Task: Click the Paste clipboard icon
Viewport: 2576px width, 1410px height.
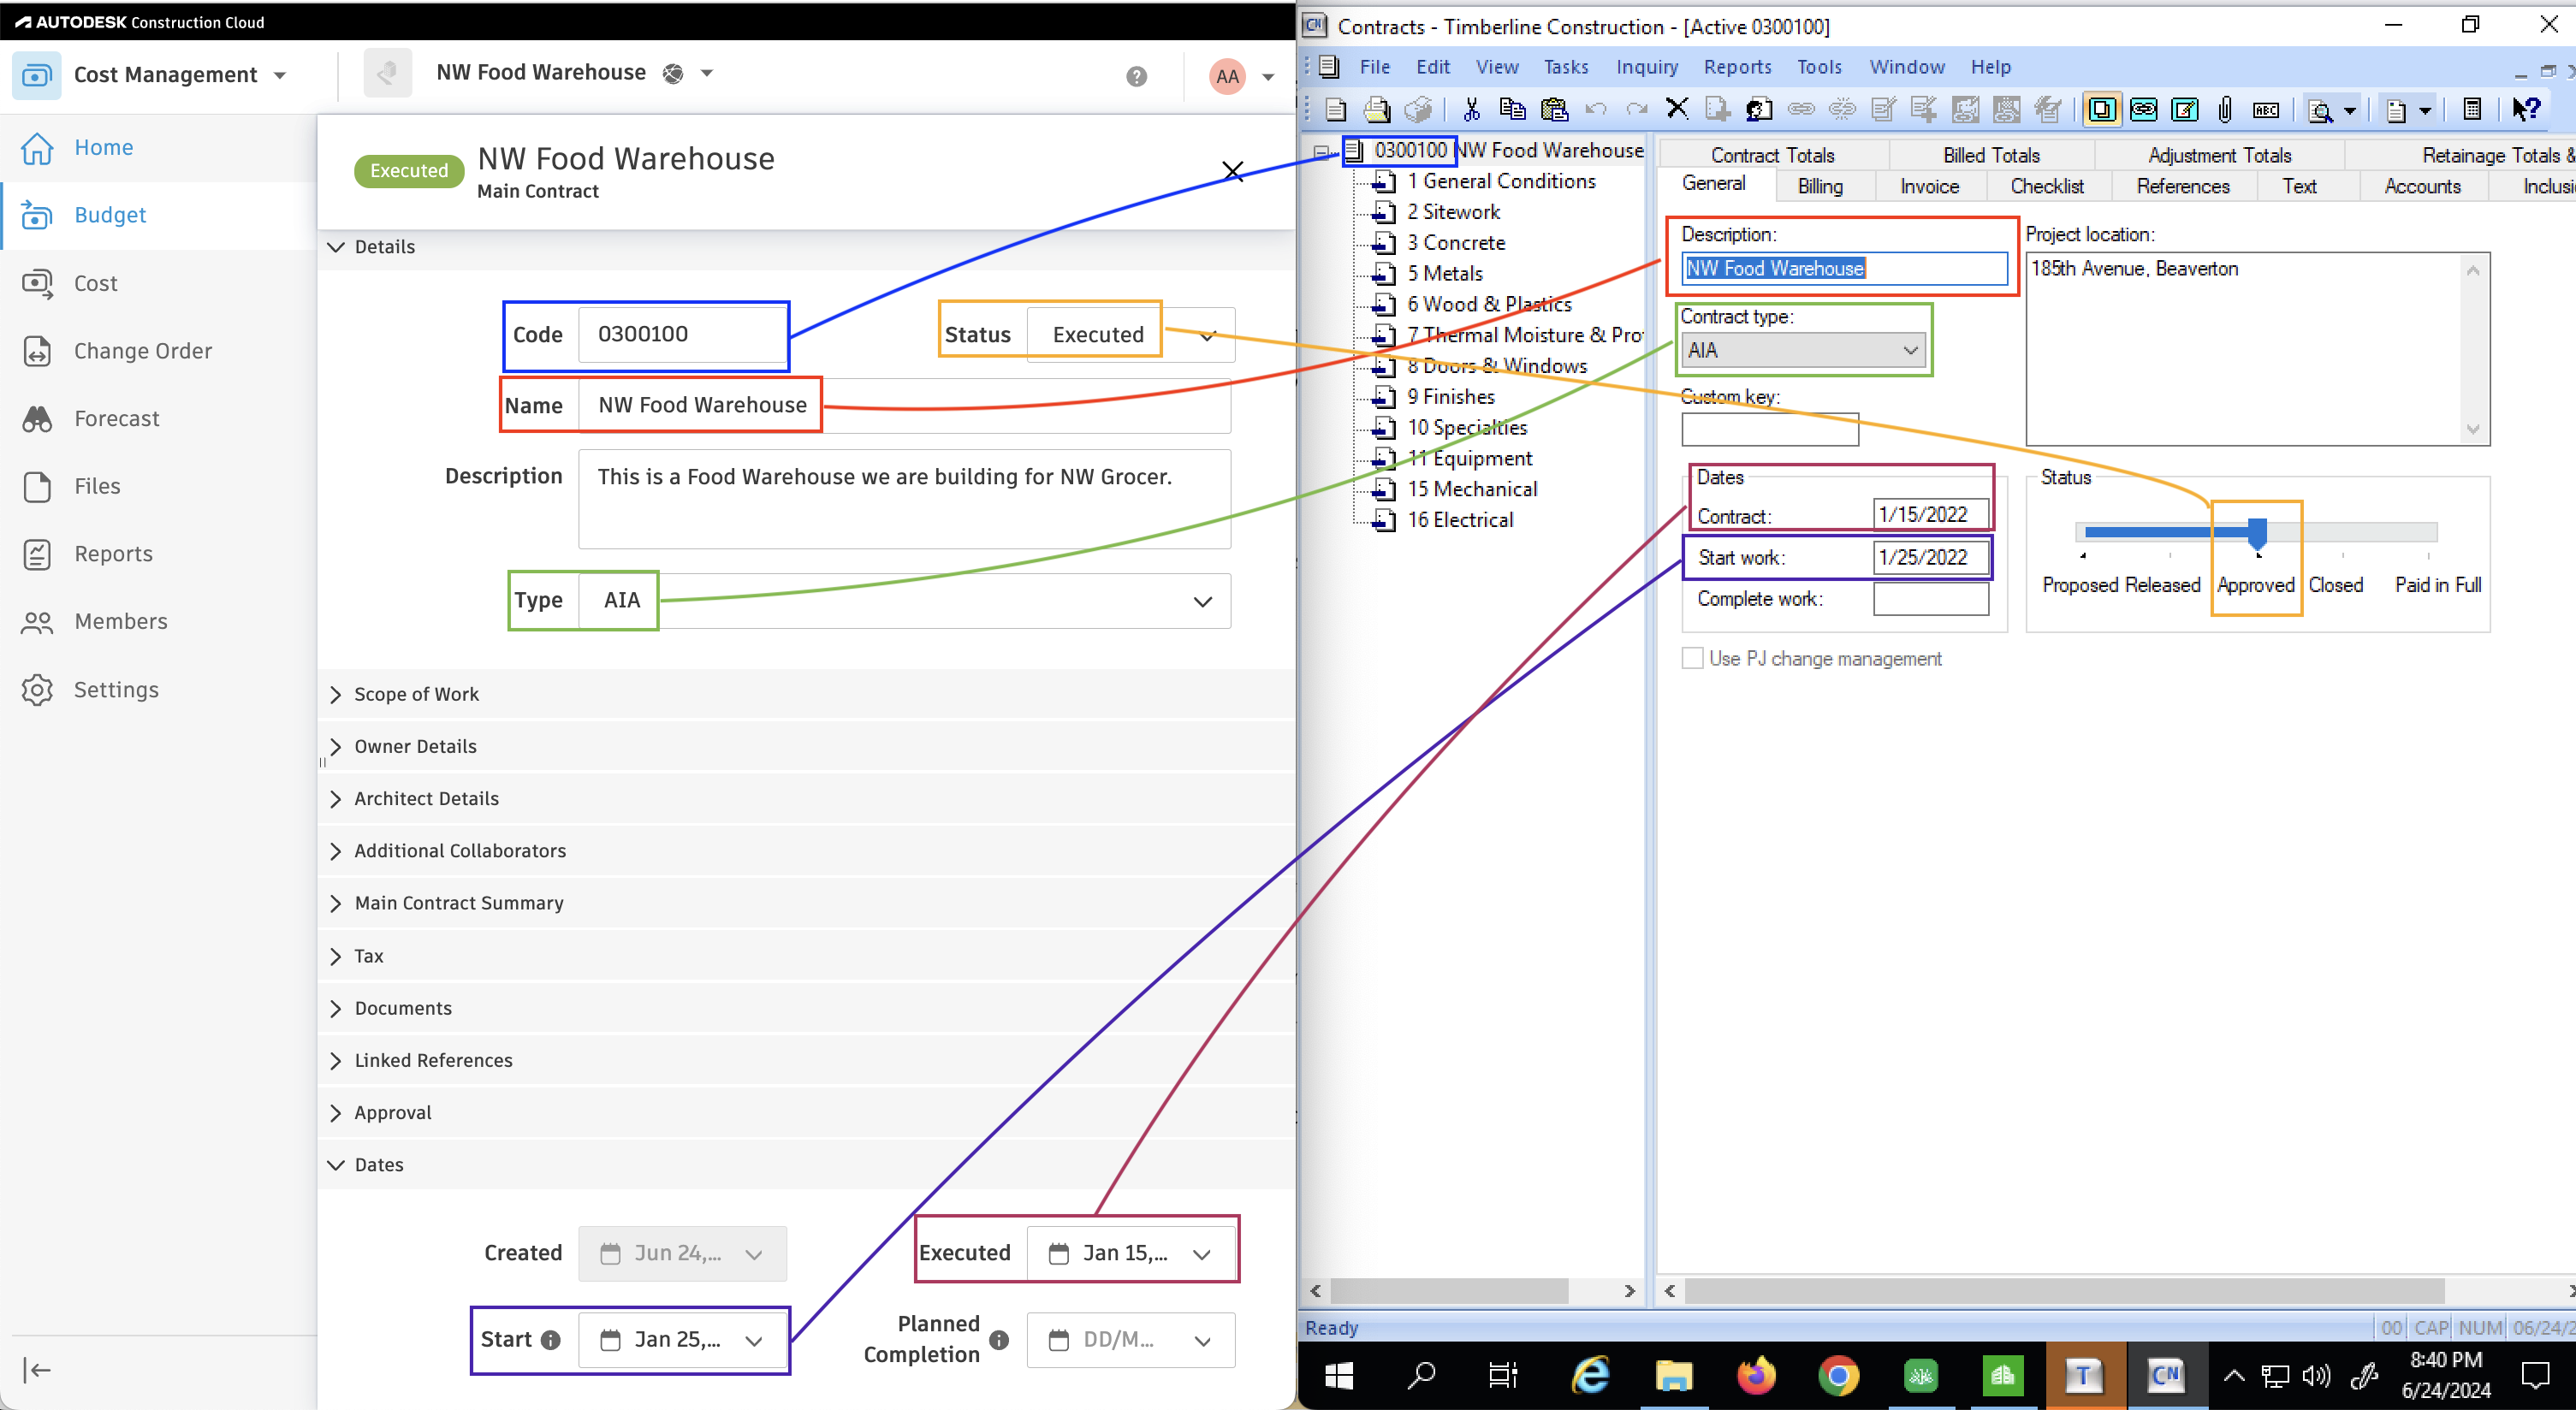Action: [1554, 109]
